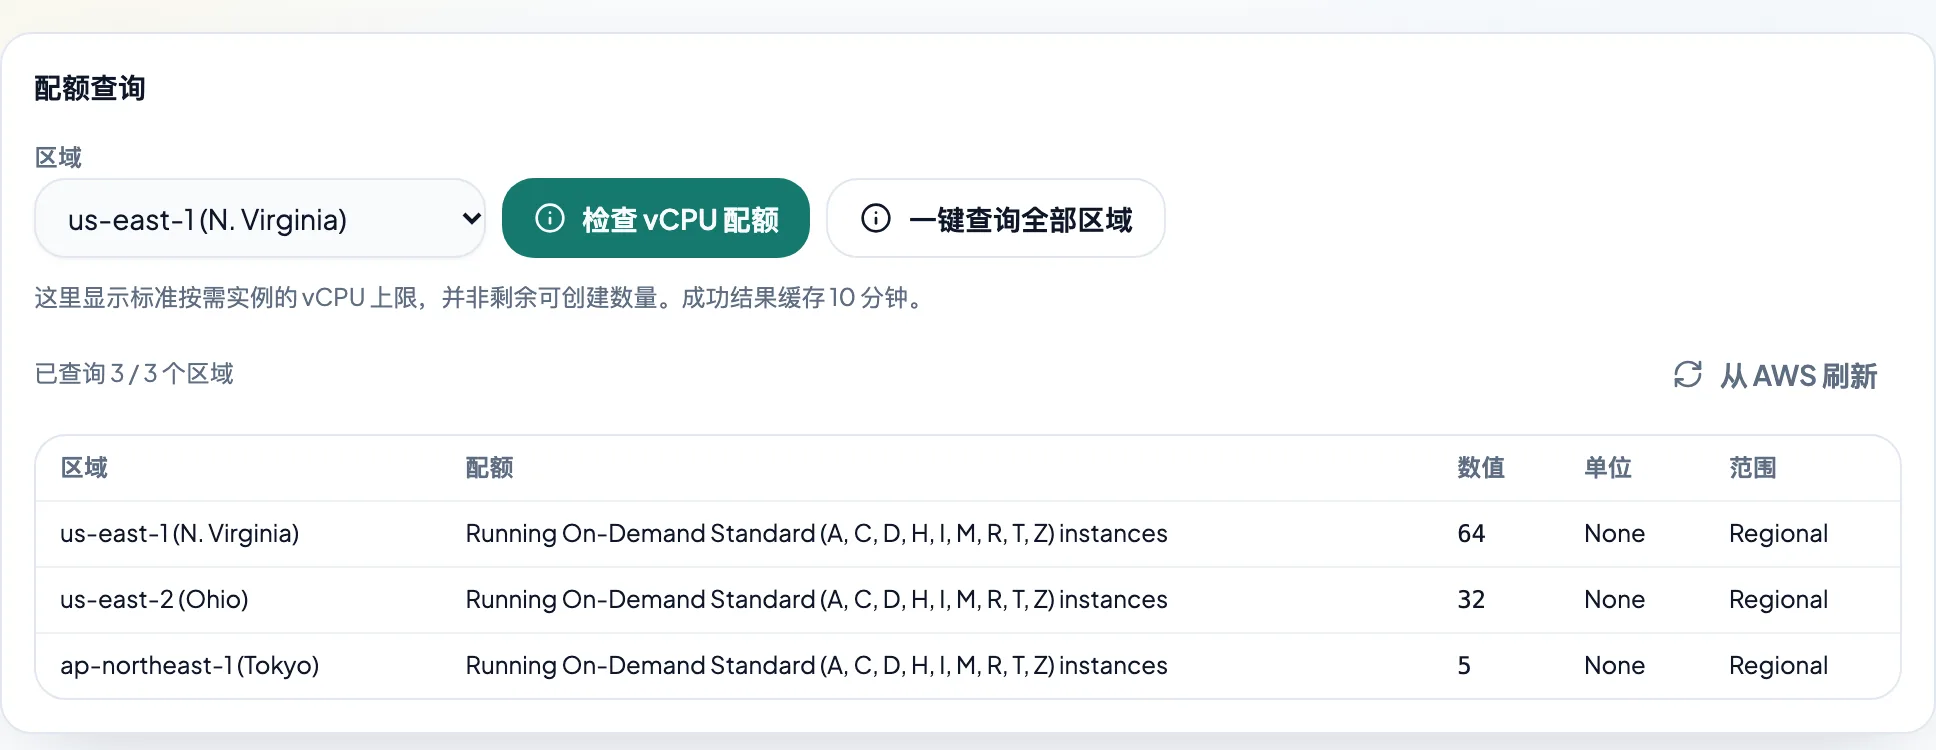
Task: Click the 配额查询 heading
Action: point(90,88)
